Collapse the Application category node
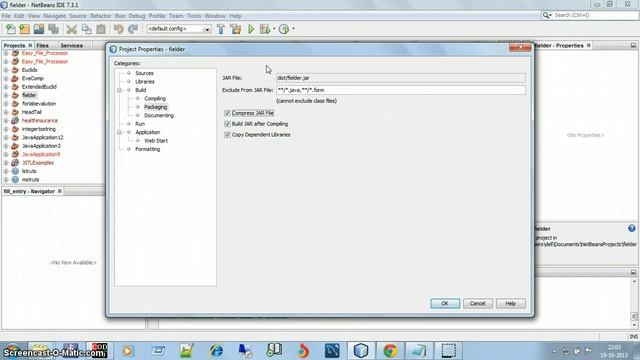The width and height of the screenshot is (640, 360). pyautogui.click(x=120, y=132)
